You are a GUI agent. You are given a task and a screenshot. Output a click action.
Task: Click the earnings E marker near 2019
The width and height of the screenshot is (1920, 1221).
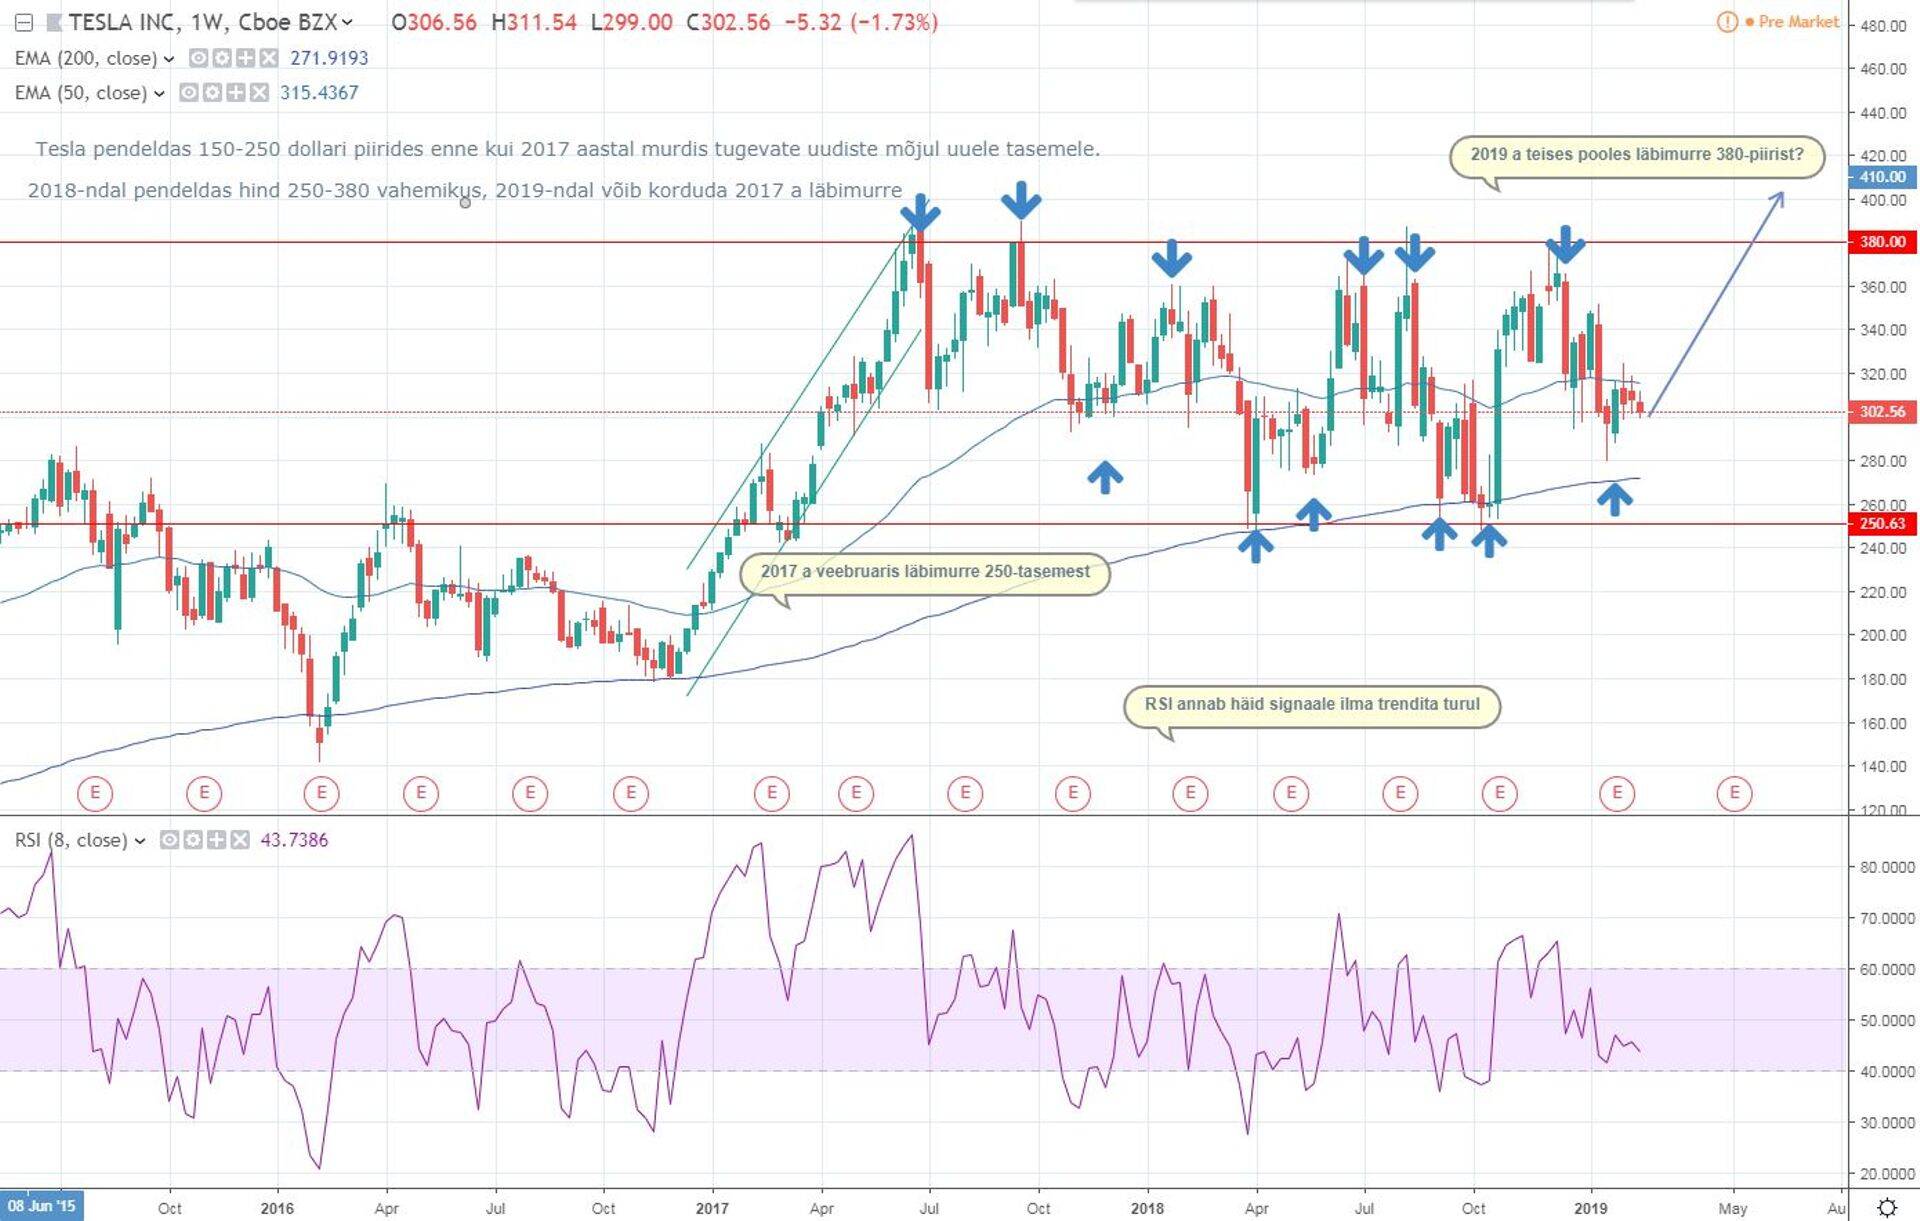pos(1616,794)
